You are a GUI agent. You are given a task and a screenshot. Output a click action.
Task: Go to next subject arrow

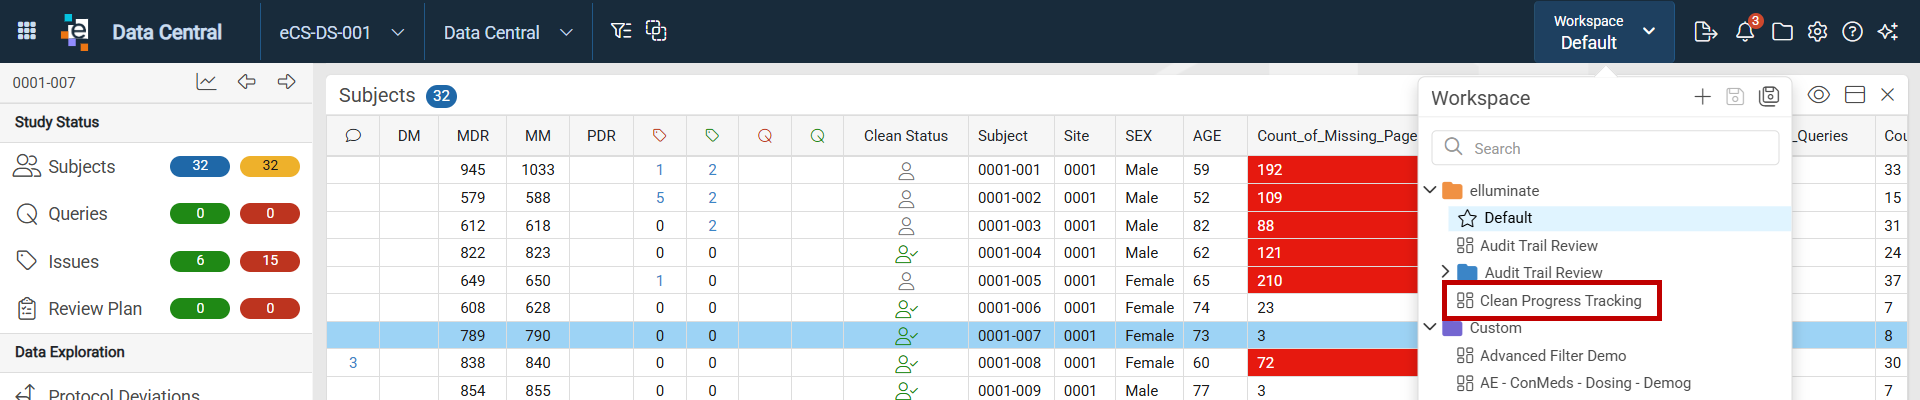click(287, 82)
